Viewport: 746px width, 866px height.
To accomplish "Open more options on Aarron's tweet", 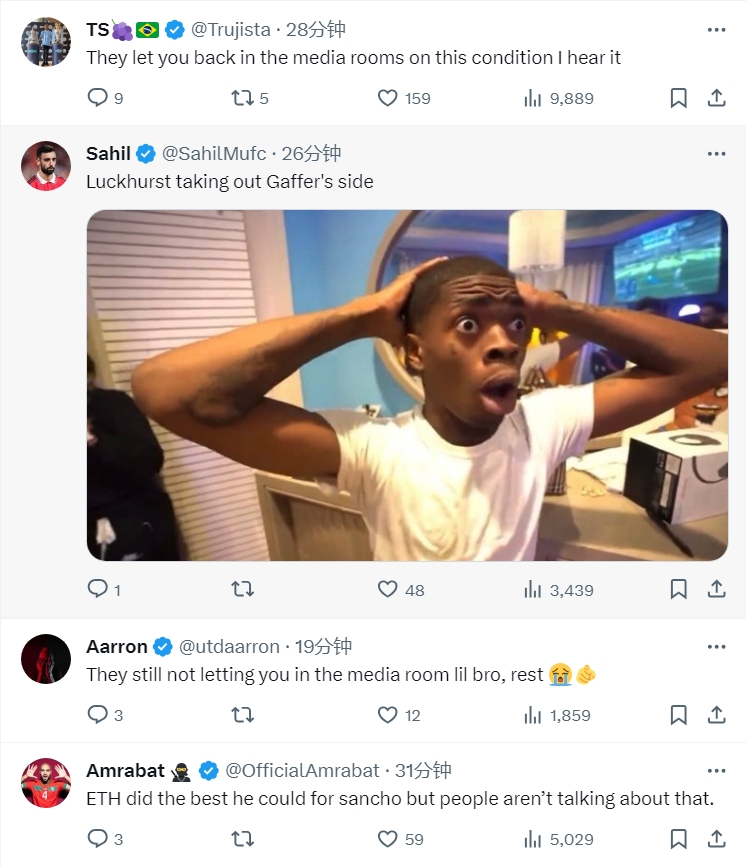I will pyautogui.click(x=716, y=646).
